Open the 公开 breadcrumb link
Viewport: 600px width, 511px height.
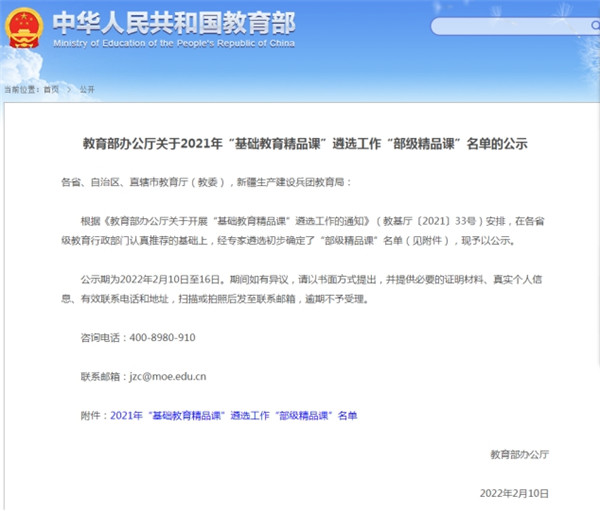tap(87, 90)
